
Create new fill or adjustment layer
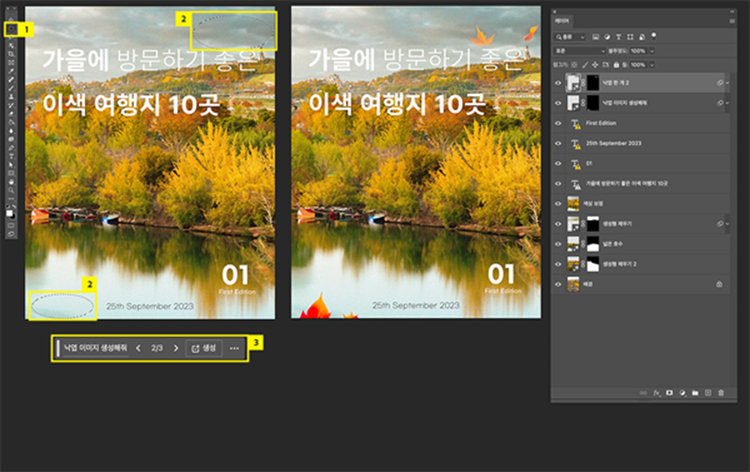[683, 393]
